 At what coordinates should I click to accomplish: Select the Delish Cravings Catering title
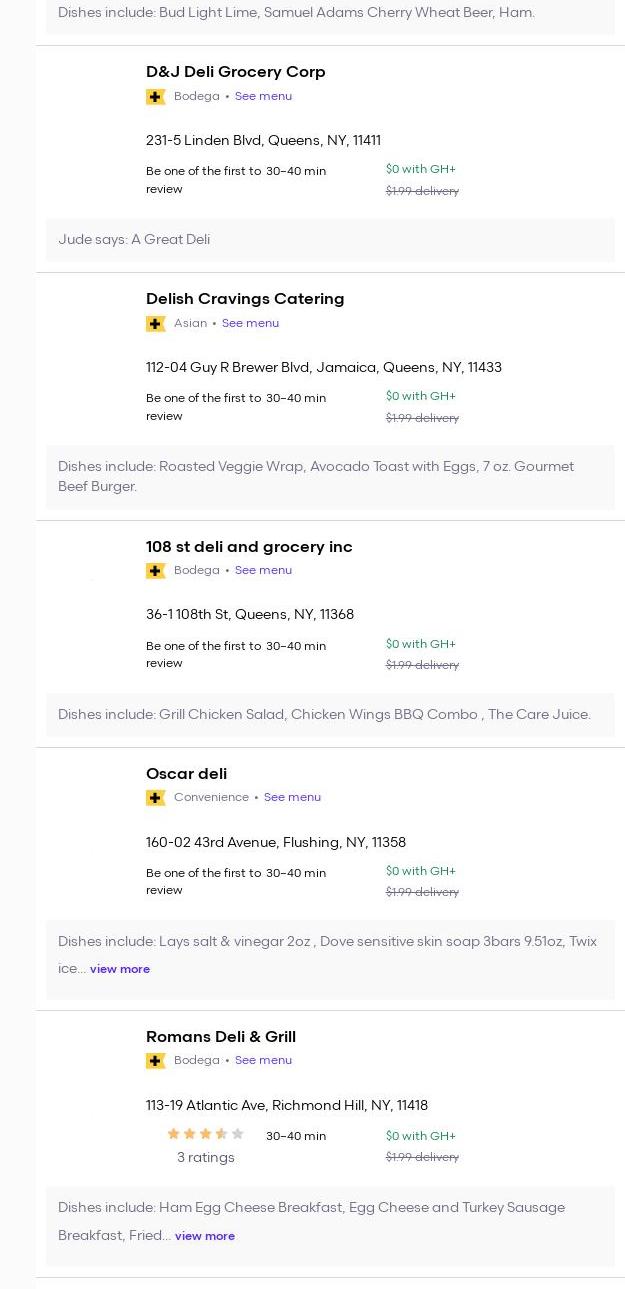245,299
